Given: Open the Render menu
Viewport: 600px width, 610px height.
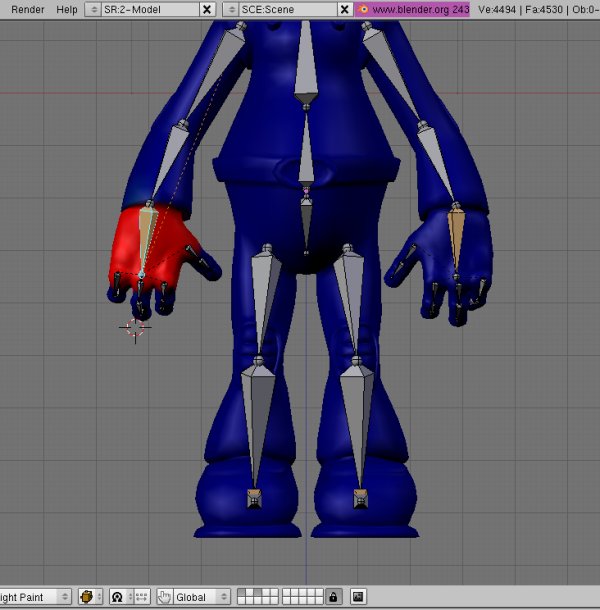Looking at the screenshot, I should 27,9.
